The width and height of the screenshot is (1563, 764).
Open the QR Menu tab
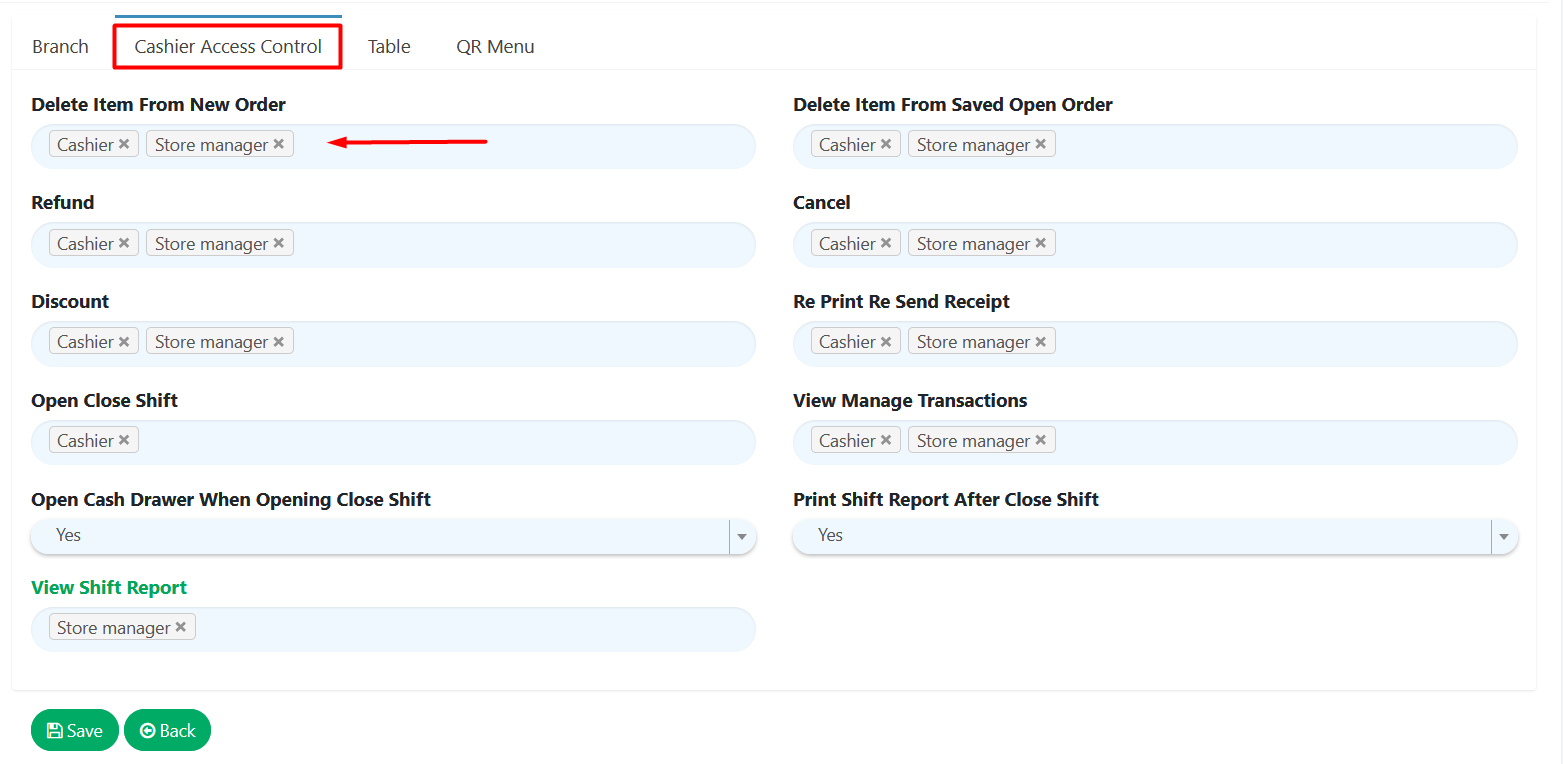494,46
